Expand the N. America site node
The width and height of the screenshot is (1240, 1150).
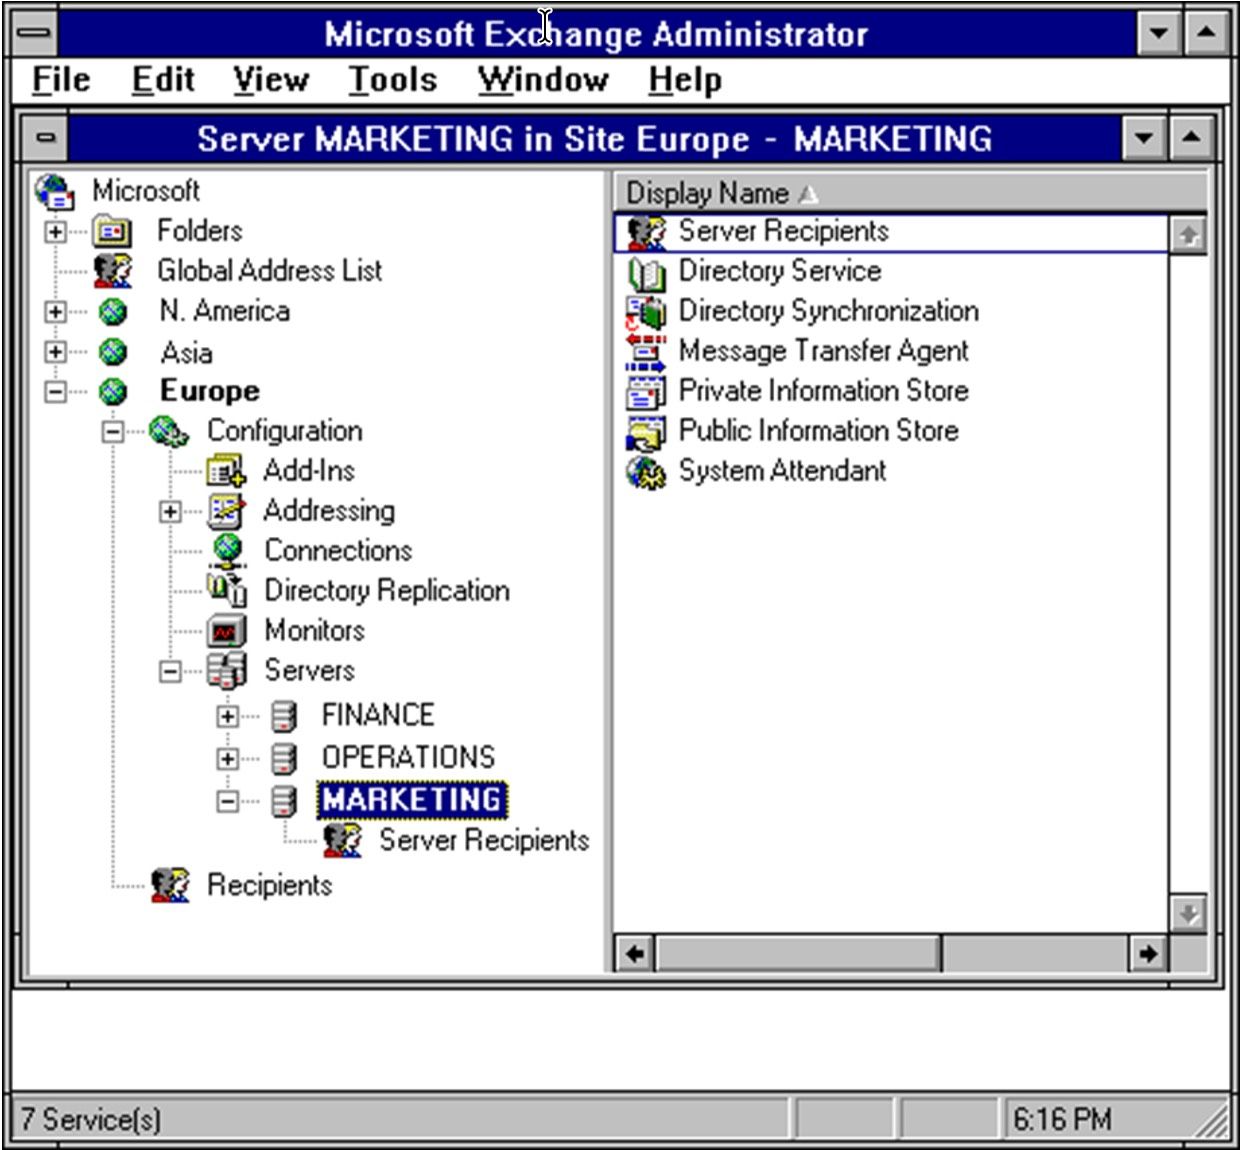point(56,311)
